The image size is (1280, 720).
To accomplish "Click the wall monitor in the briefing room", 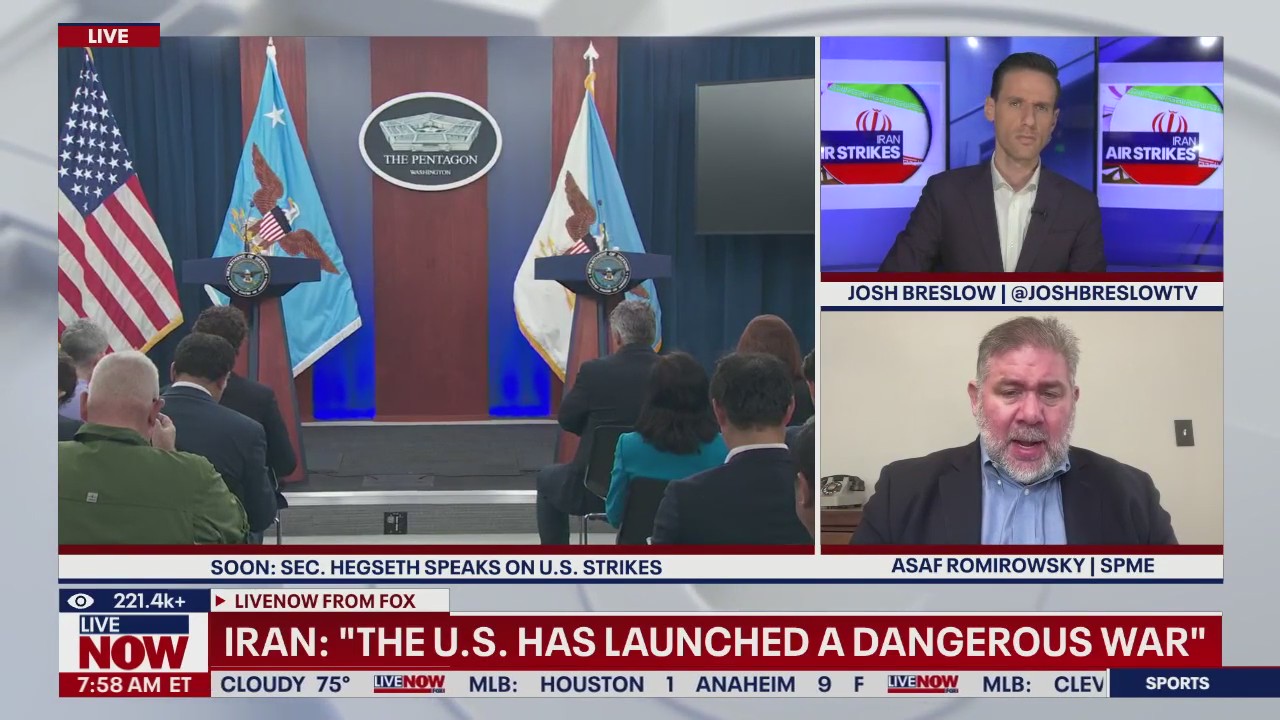I will pos(754,155).
